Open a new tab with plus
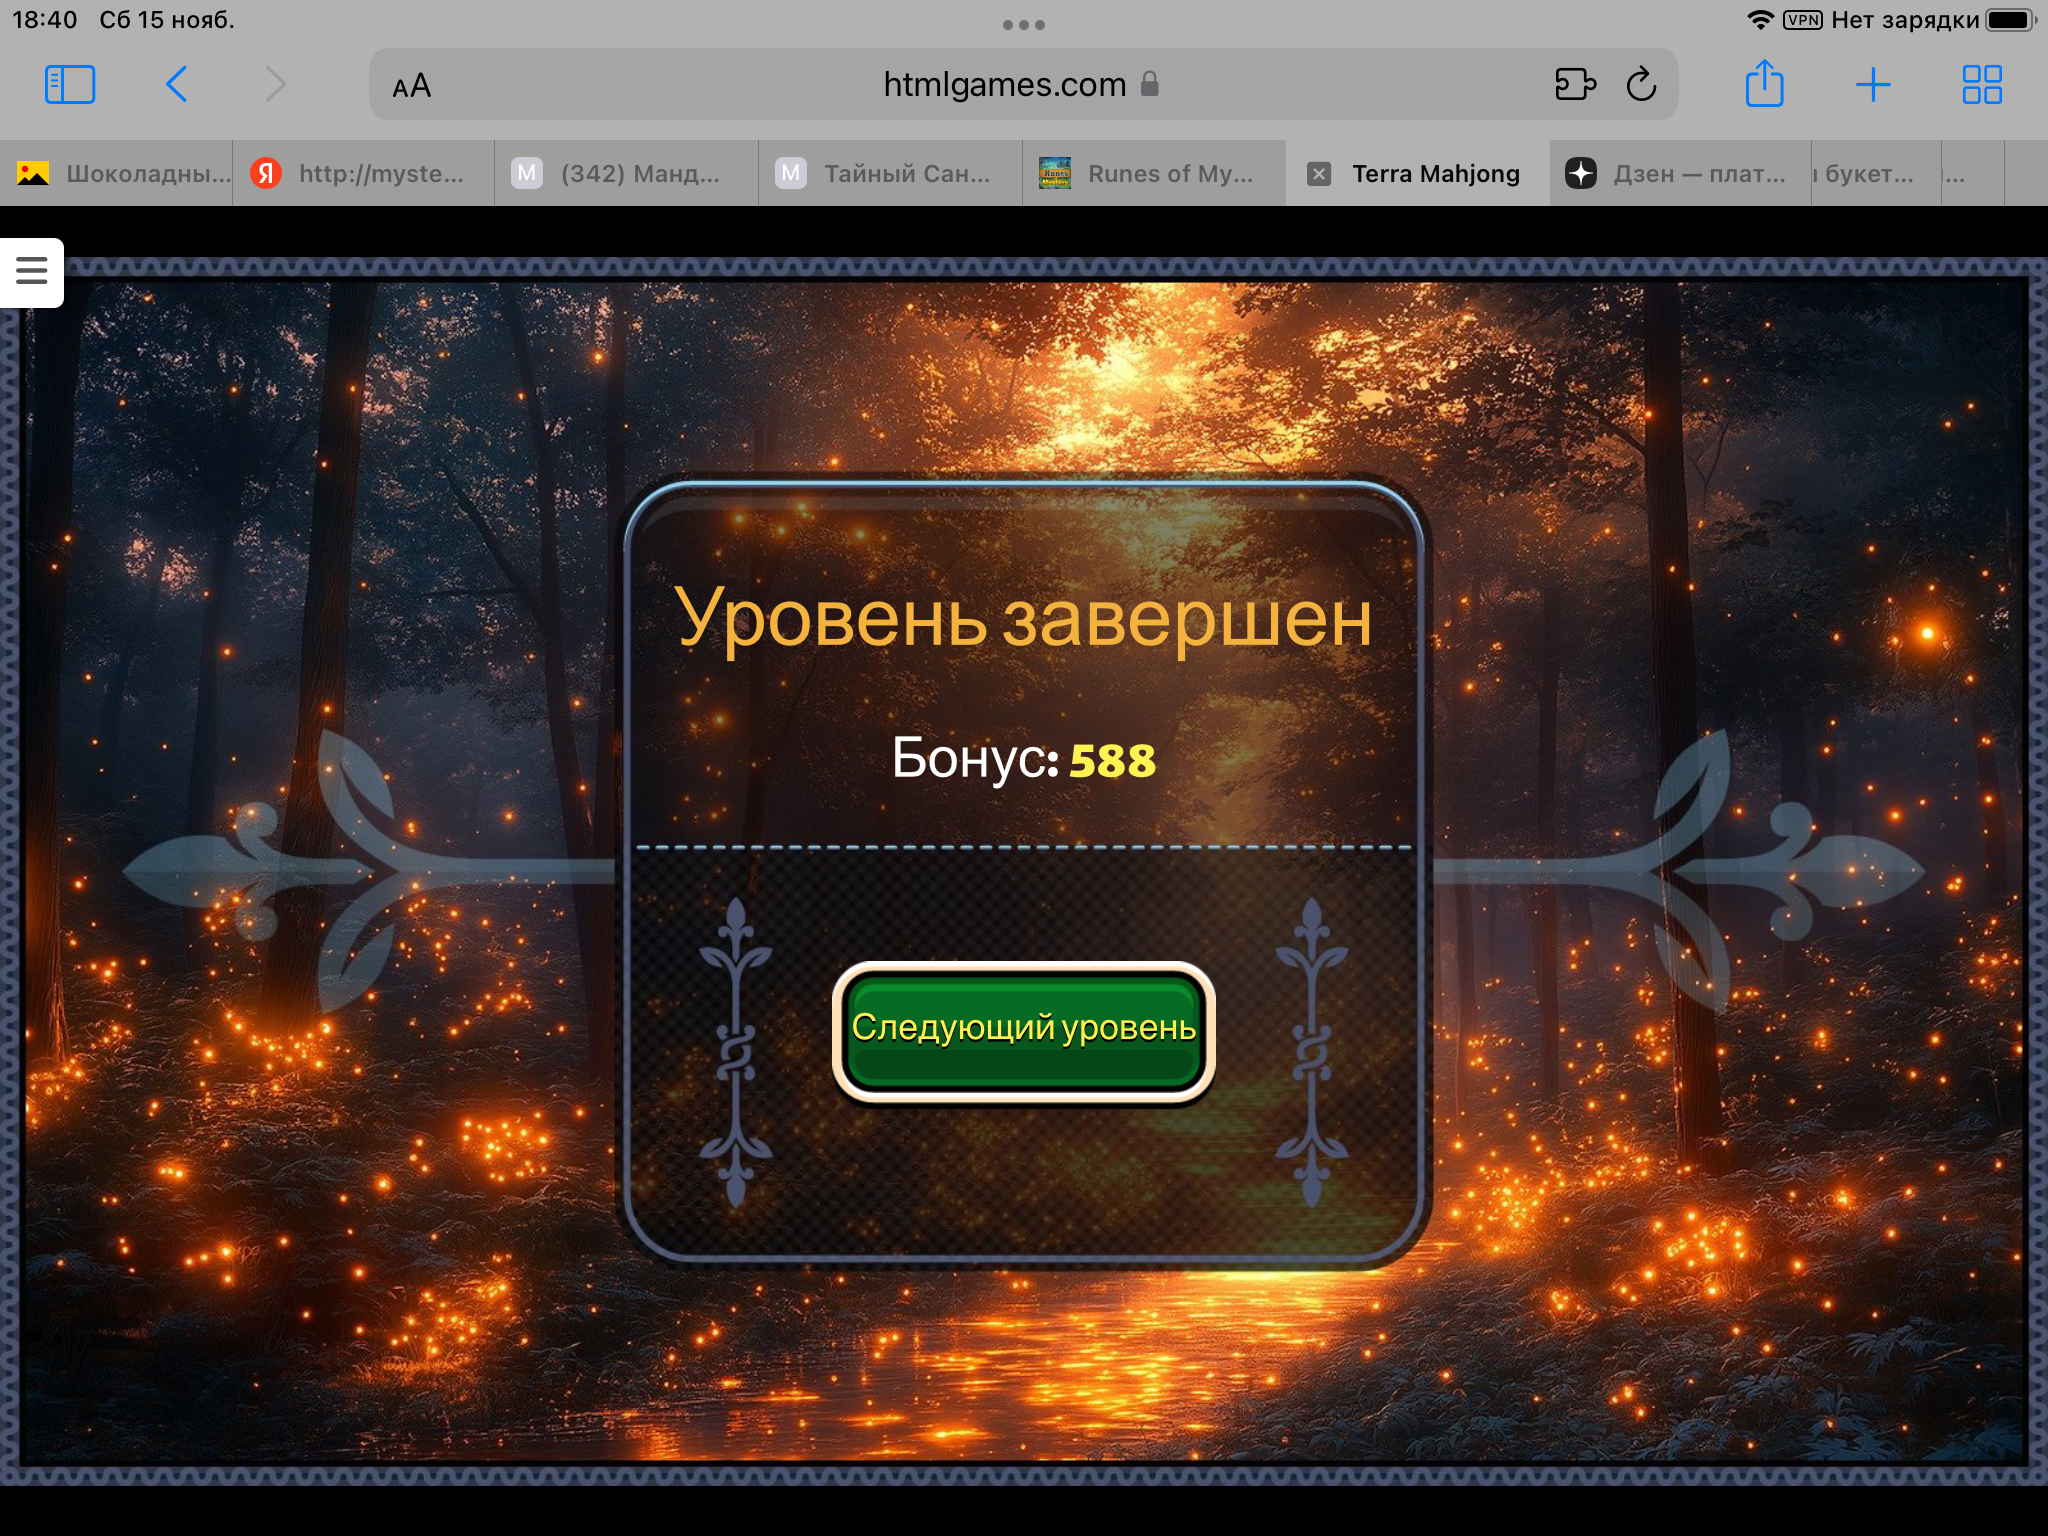 [x=1872, y=85]
